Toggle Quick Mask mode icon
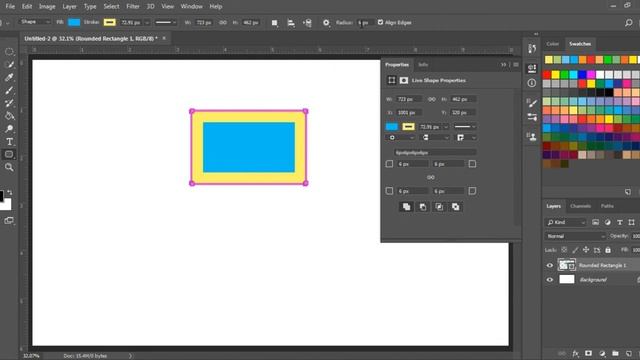640x360 pixels. click(9, 221)
